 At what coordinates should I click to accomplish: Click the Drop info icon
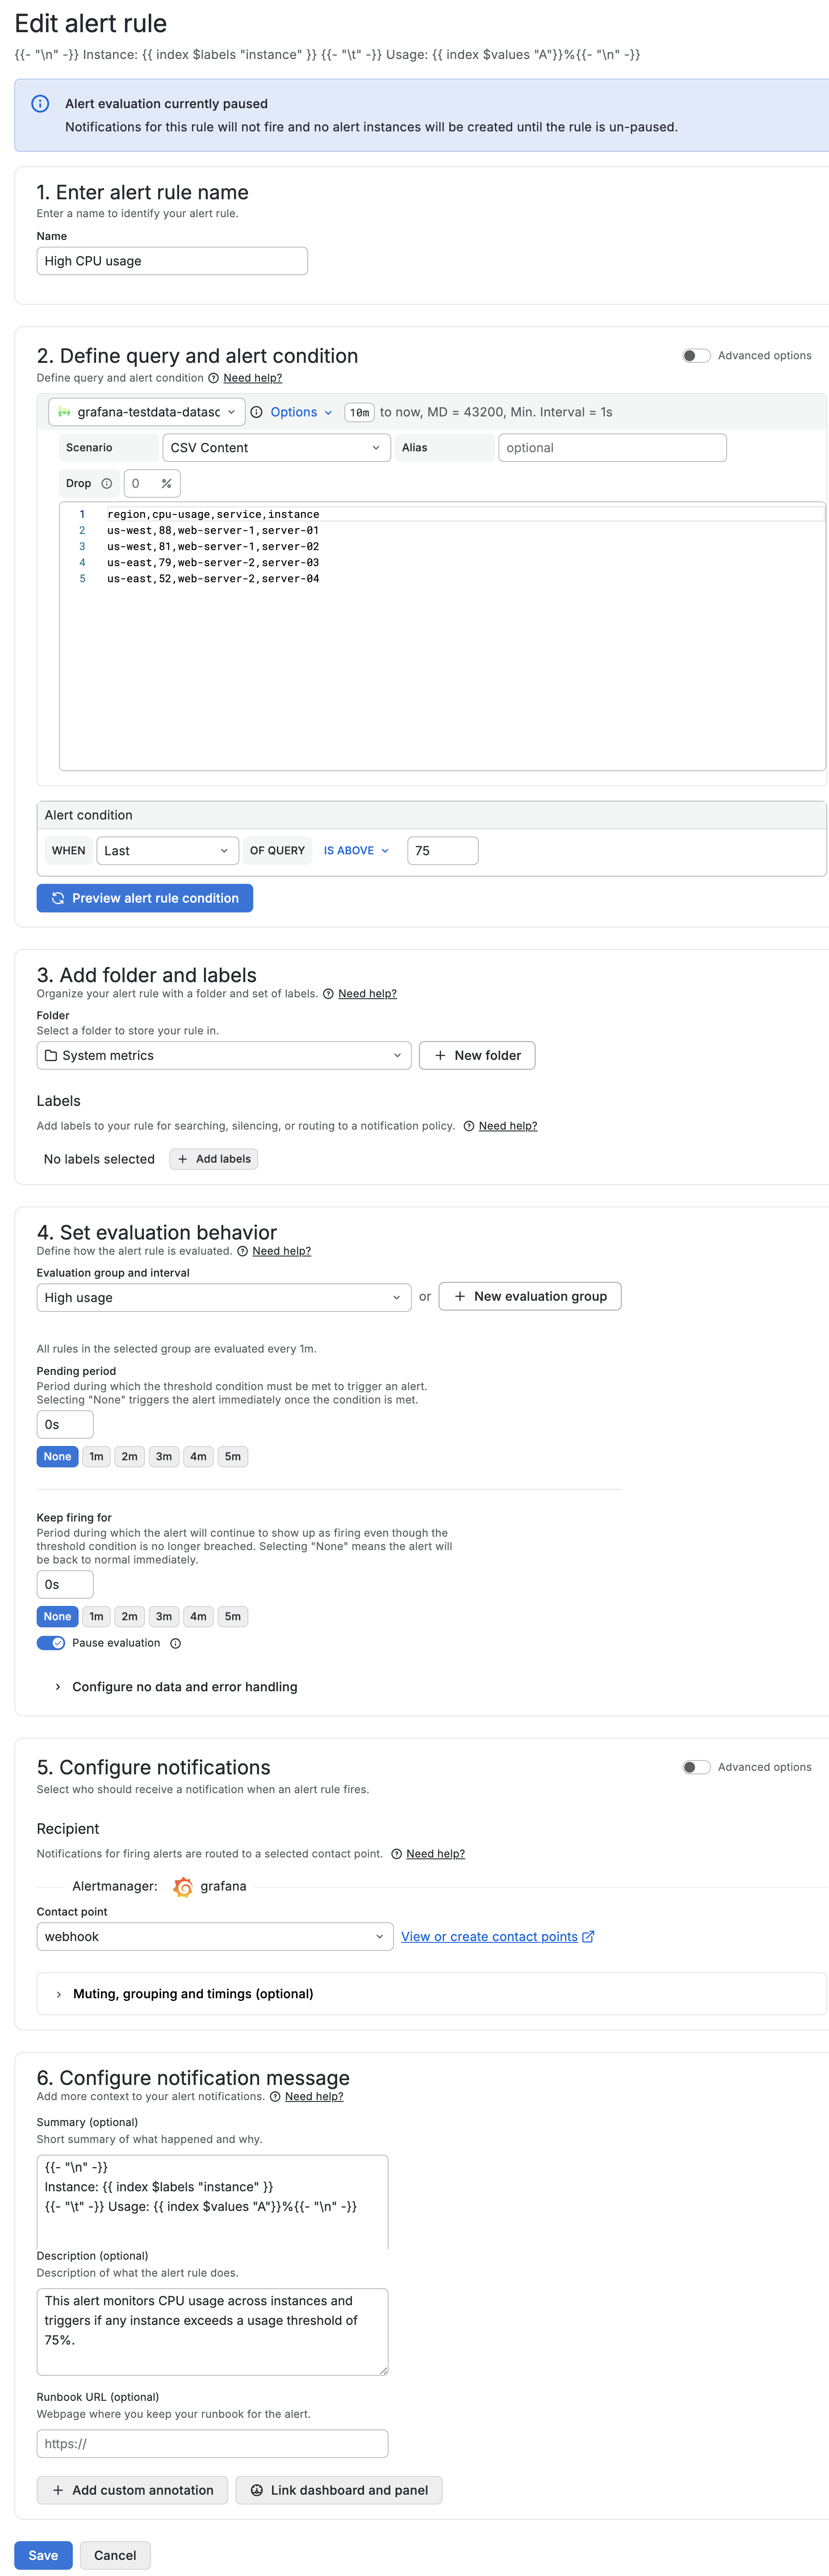(x=107, y=484)
